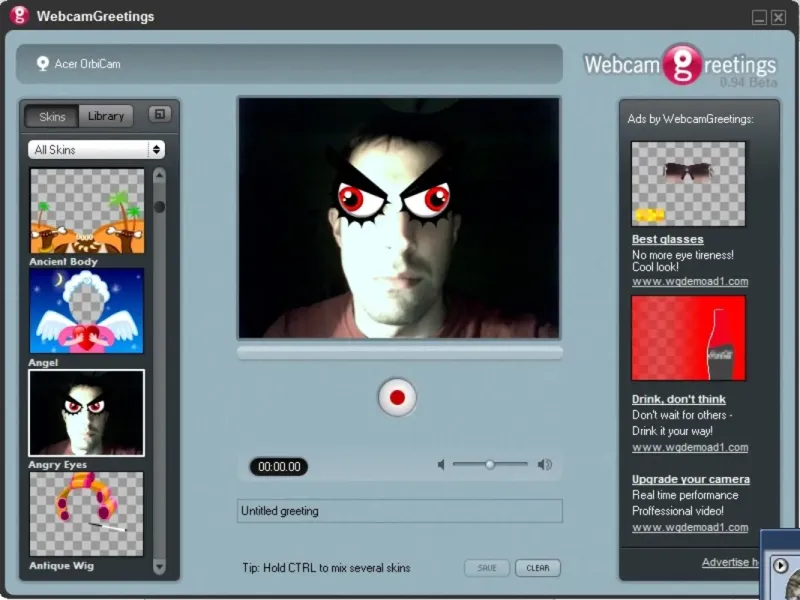Click wgdemoad1.com link under Best glasses
The image size is (800, 600).
point(690,281)
